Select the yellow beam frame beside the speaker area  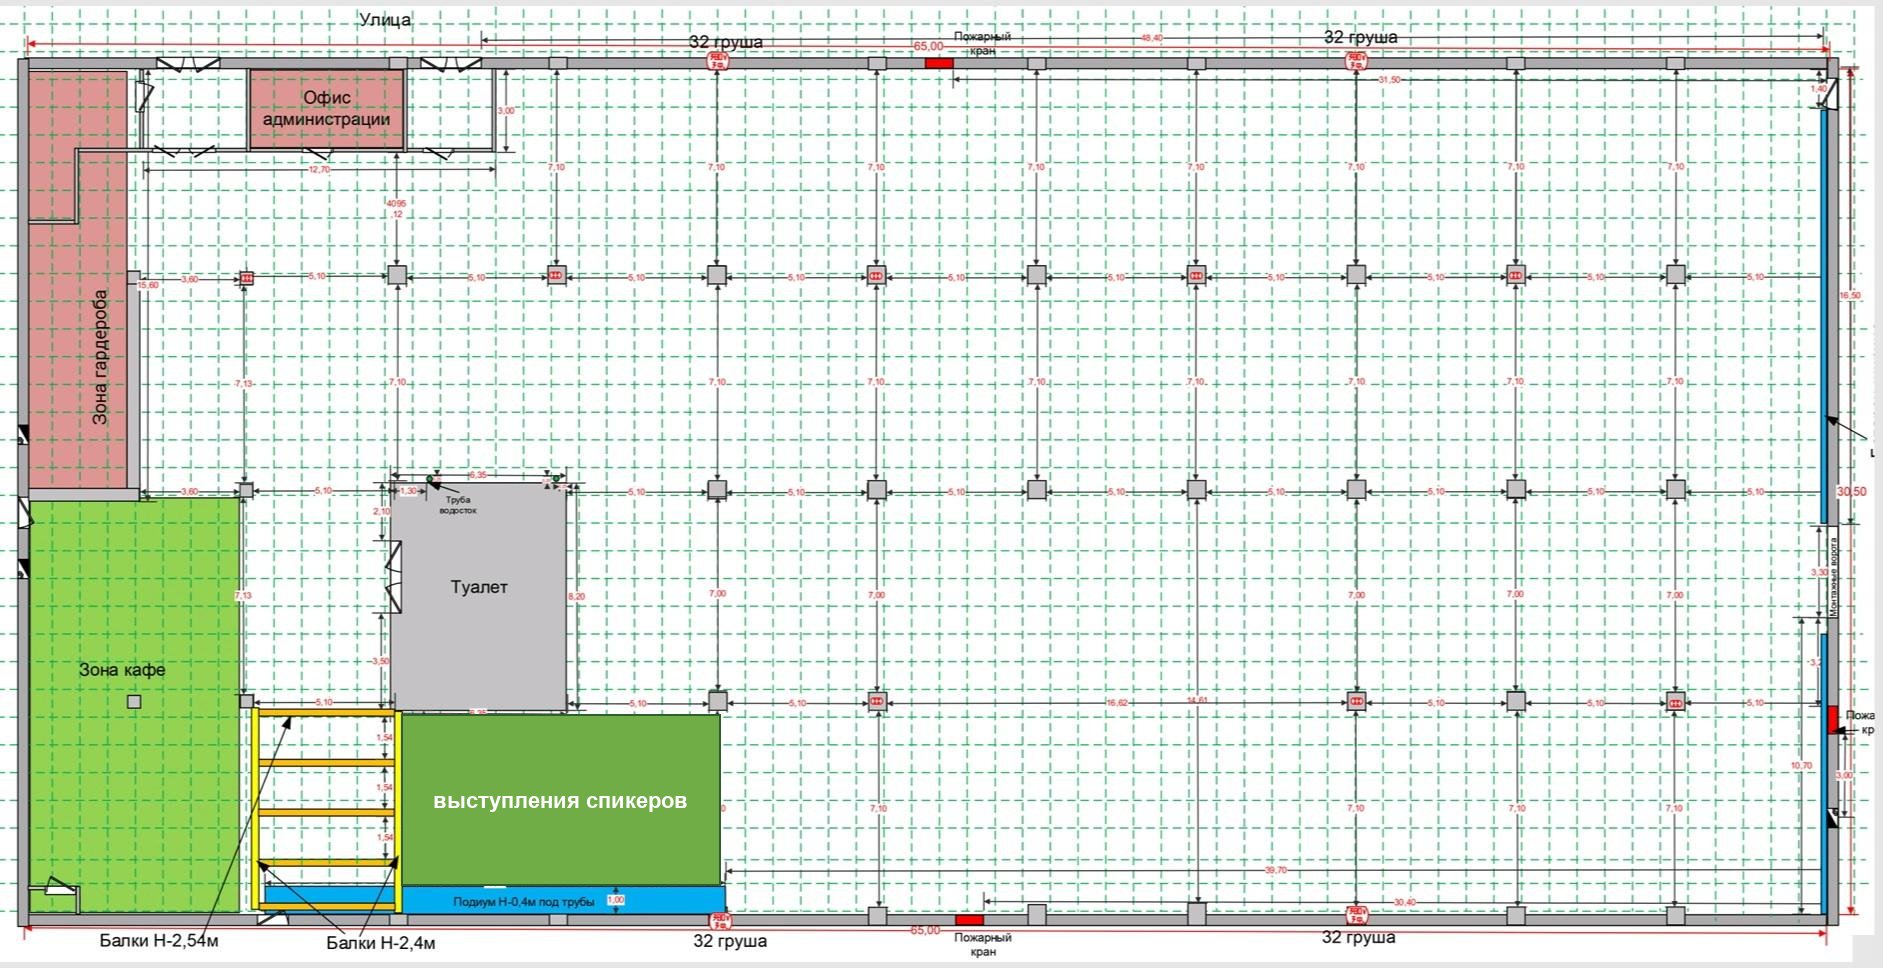pos(327,811)
